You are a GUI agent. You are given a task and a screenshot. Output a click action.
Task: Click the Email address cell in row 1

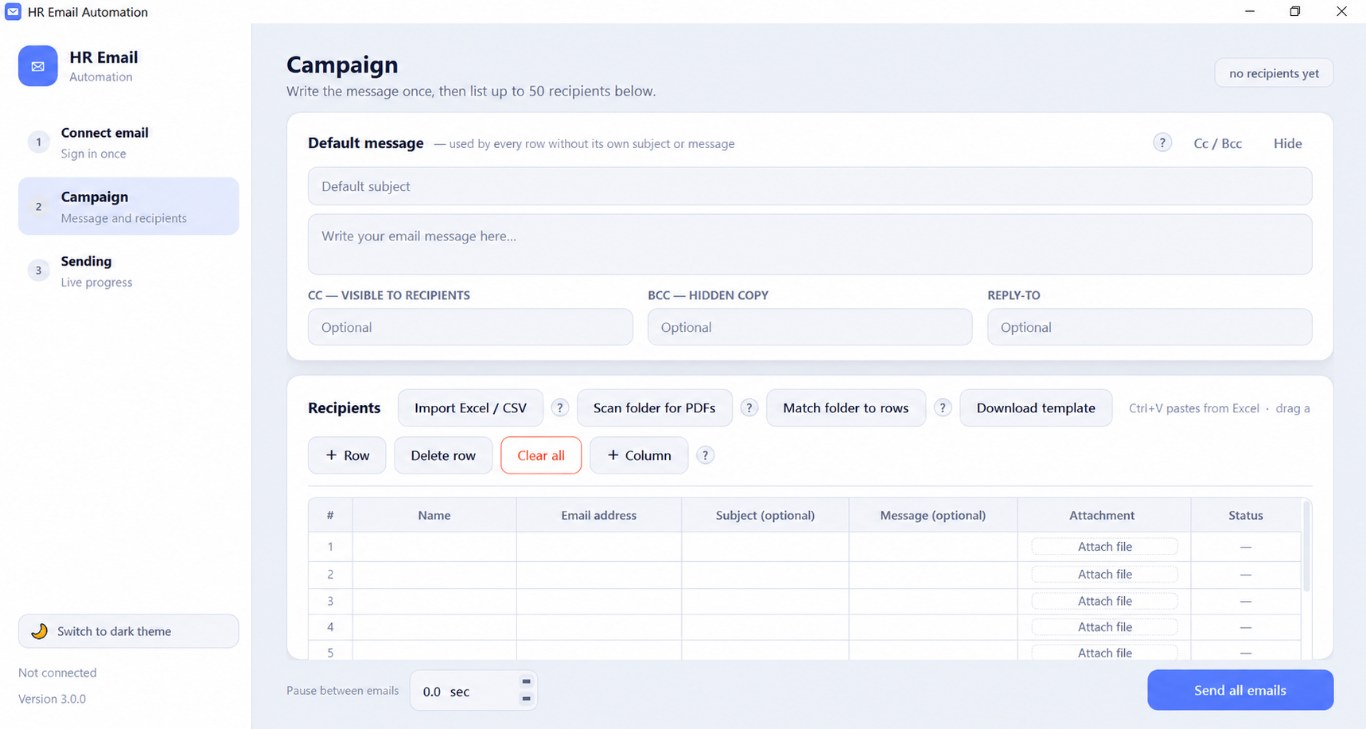click(599, 547)
